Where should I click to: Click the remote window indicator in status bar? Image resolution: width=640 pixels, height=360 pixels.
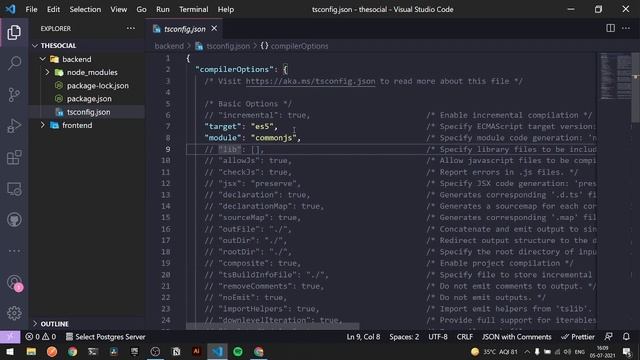[x=10, y=337]
